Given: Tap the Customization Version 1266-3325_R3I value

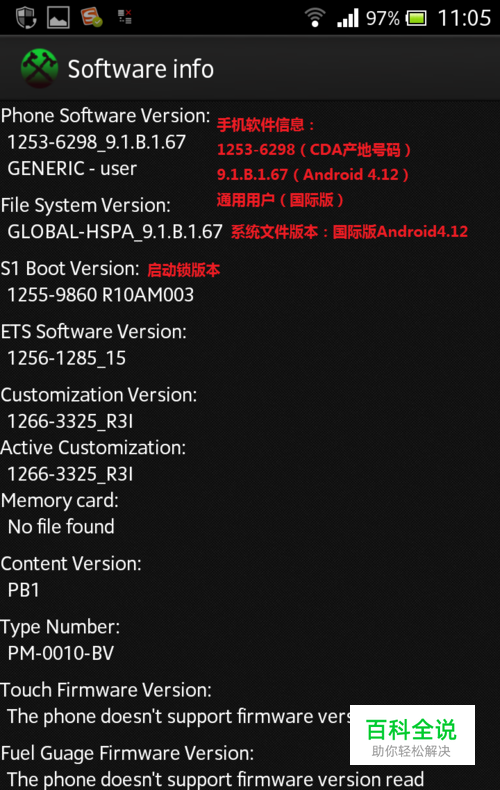Looking at the screenshot, I should pyautogui.click(x=70, y=421).
